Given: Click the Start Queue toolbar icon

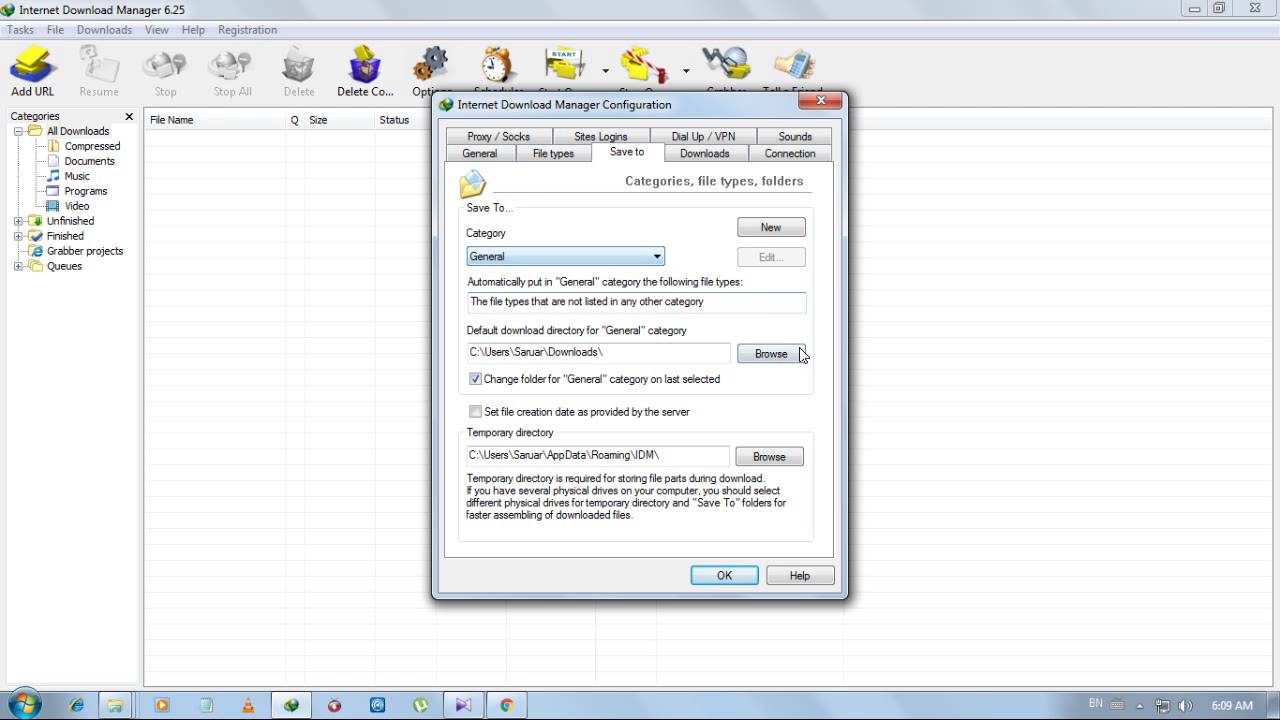Looking at the screenshot, I should point(564,65).
